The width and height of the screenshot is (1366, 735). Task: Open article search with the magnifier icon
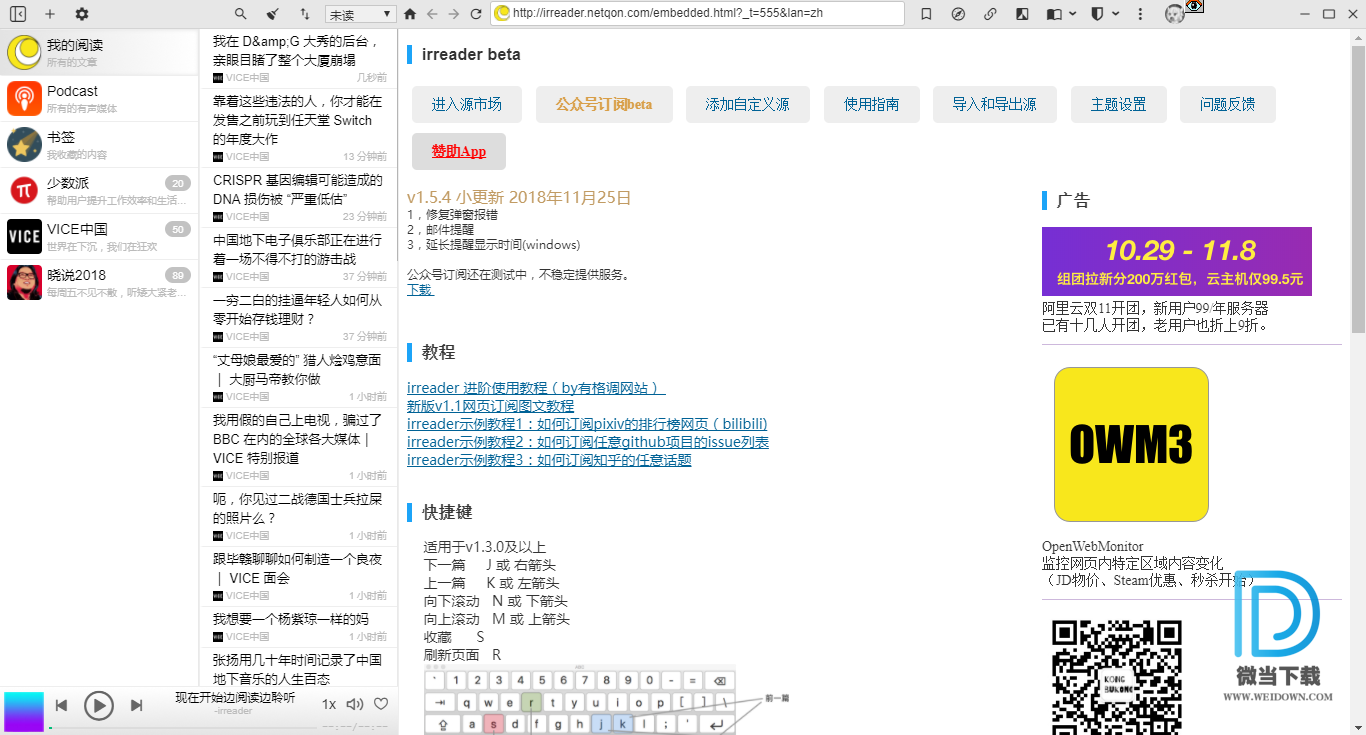click(x=240, y=14)
